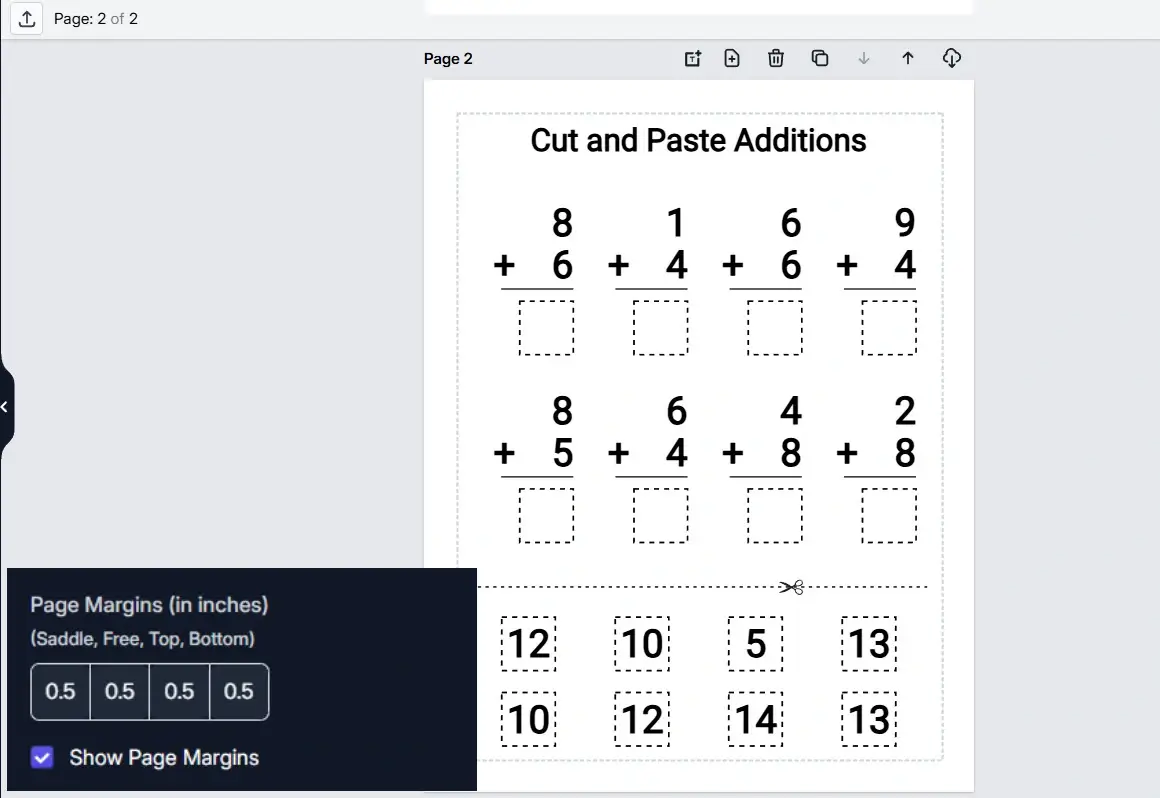Click the answer box under 4 + 8
Viewport: 1160px width, 798px height.
[x=775, y=515]
